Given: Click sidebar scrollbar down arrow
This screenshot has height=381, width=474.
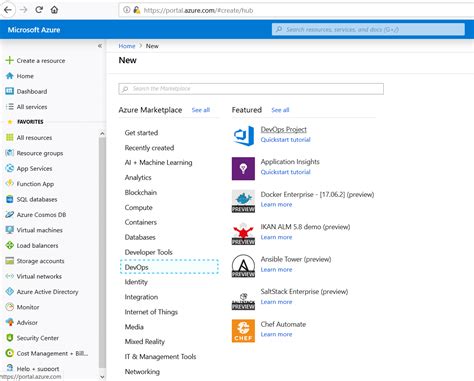Looking at the screenshot, I should (x=102, y=377).
